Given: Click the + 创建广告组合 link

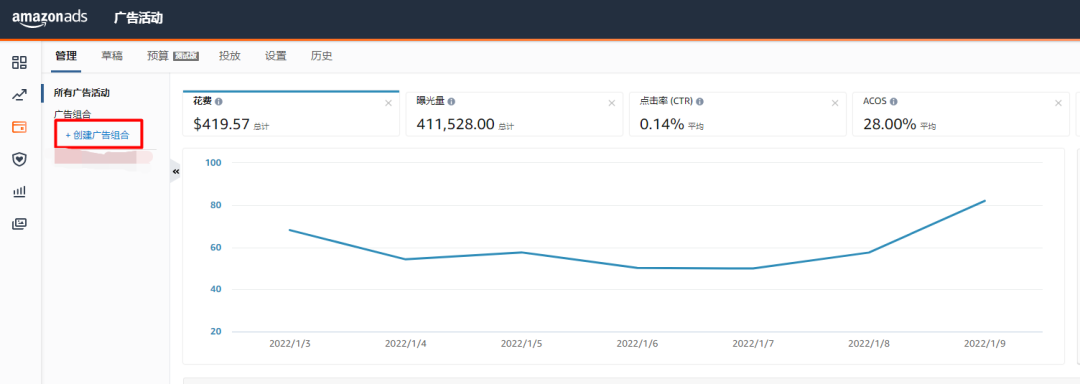Looking at the screenshot, I should (x=97, y=136).
